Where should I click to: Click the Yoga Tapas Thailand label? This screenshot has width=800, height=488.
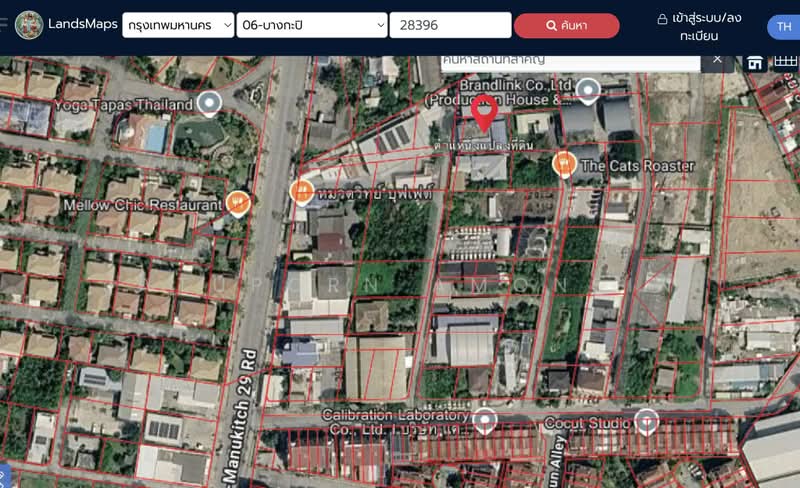123,105
